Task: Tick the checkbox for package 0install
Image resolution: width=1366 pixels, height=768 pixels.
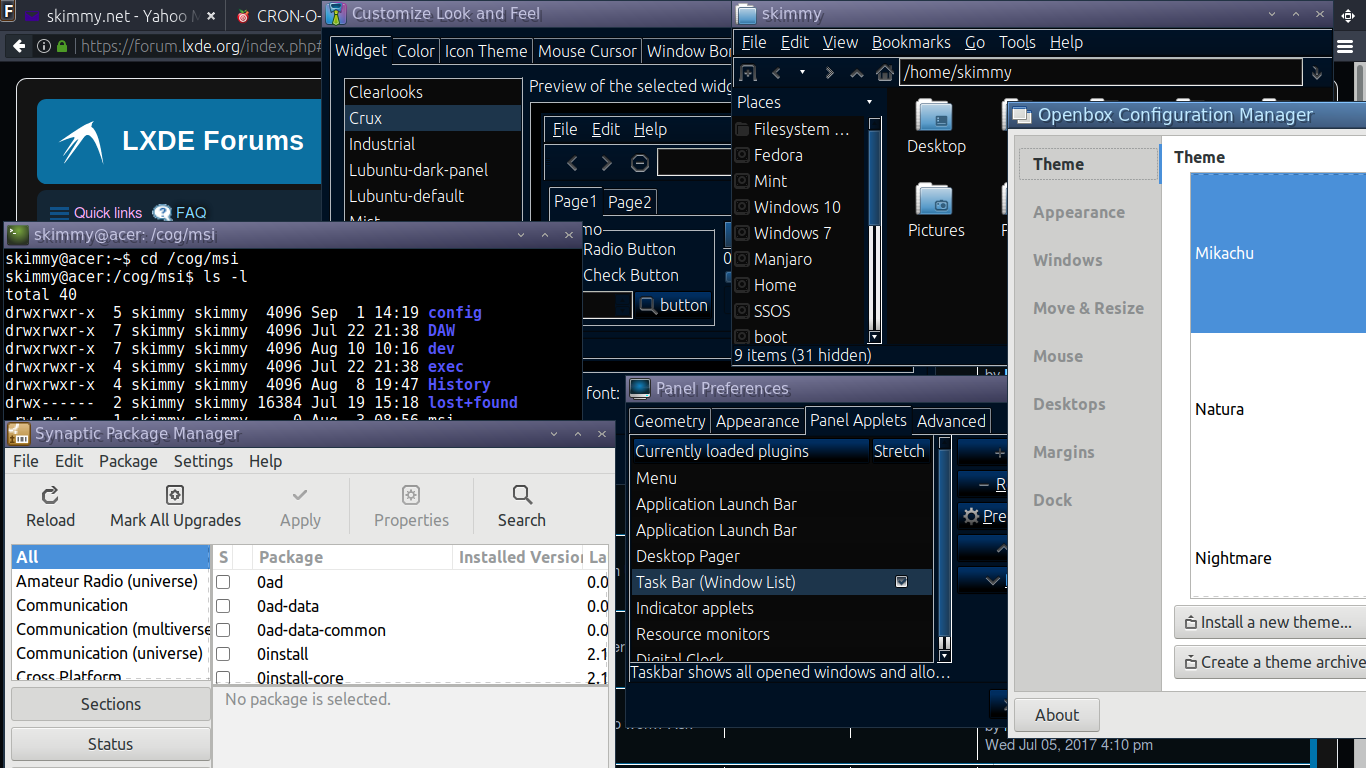Action: [224, 654]
